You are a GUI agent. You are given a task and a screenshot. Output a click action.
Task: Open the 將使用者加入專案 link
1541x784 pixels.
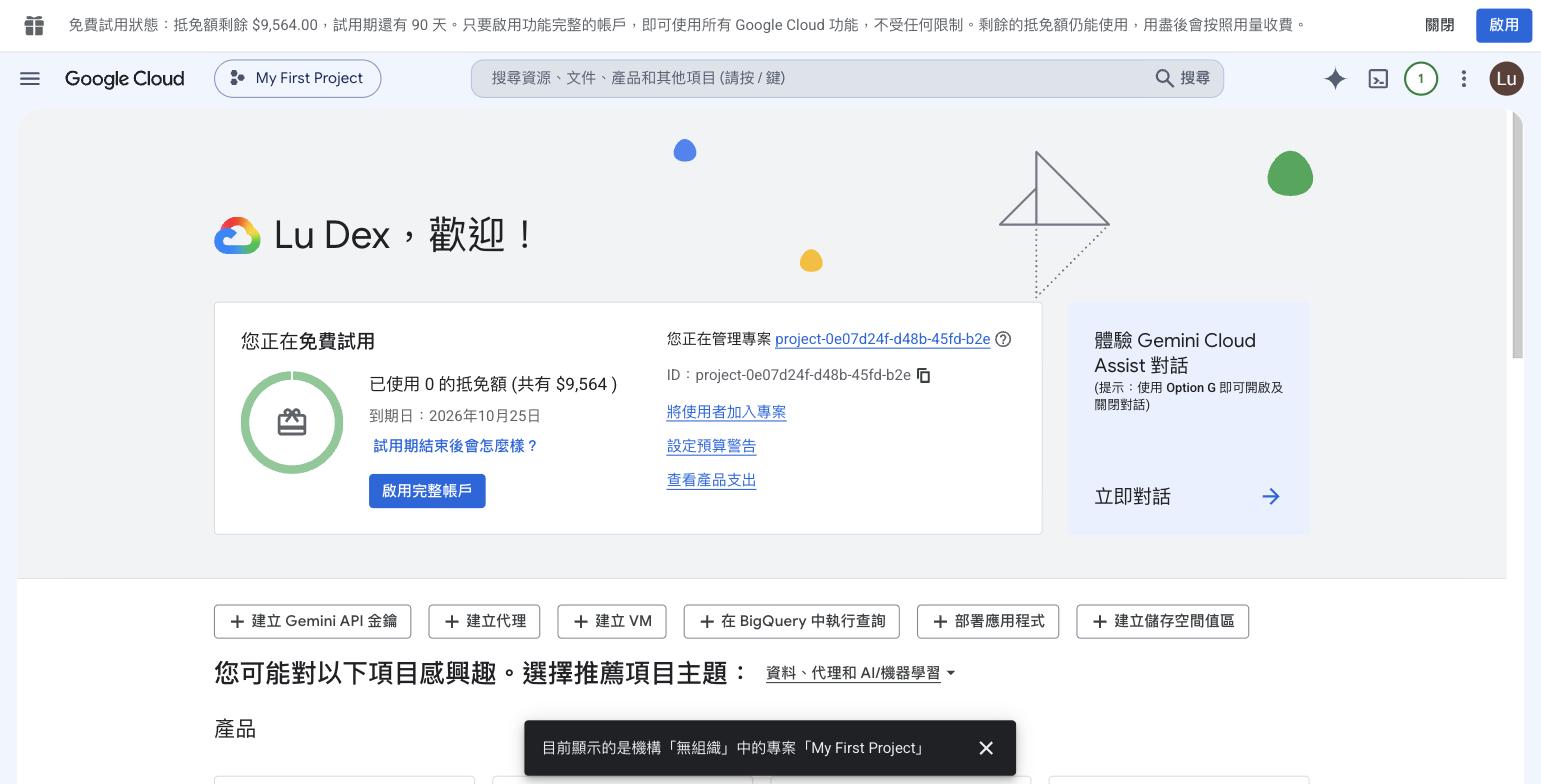(x=727, y=412)
